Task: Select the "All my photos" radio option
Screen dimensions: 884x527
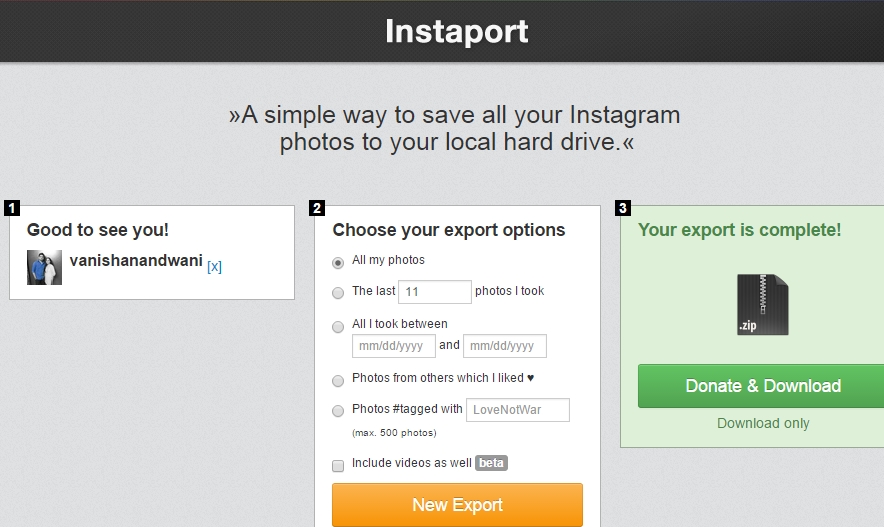Action: click(x=338, y=262)
